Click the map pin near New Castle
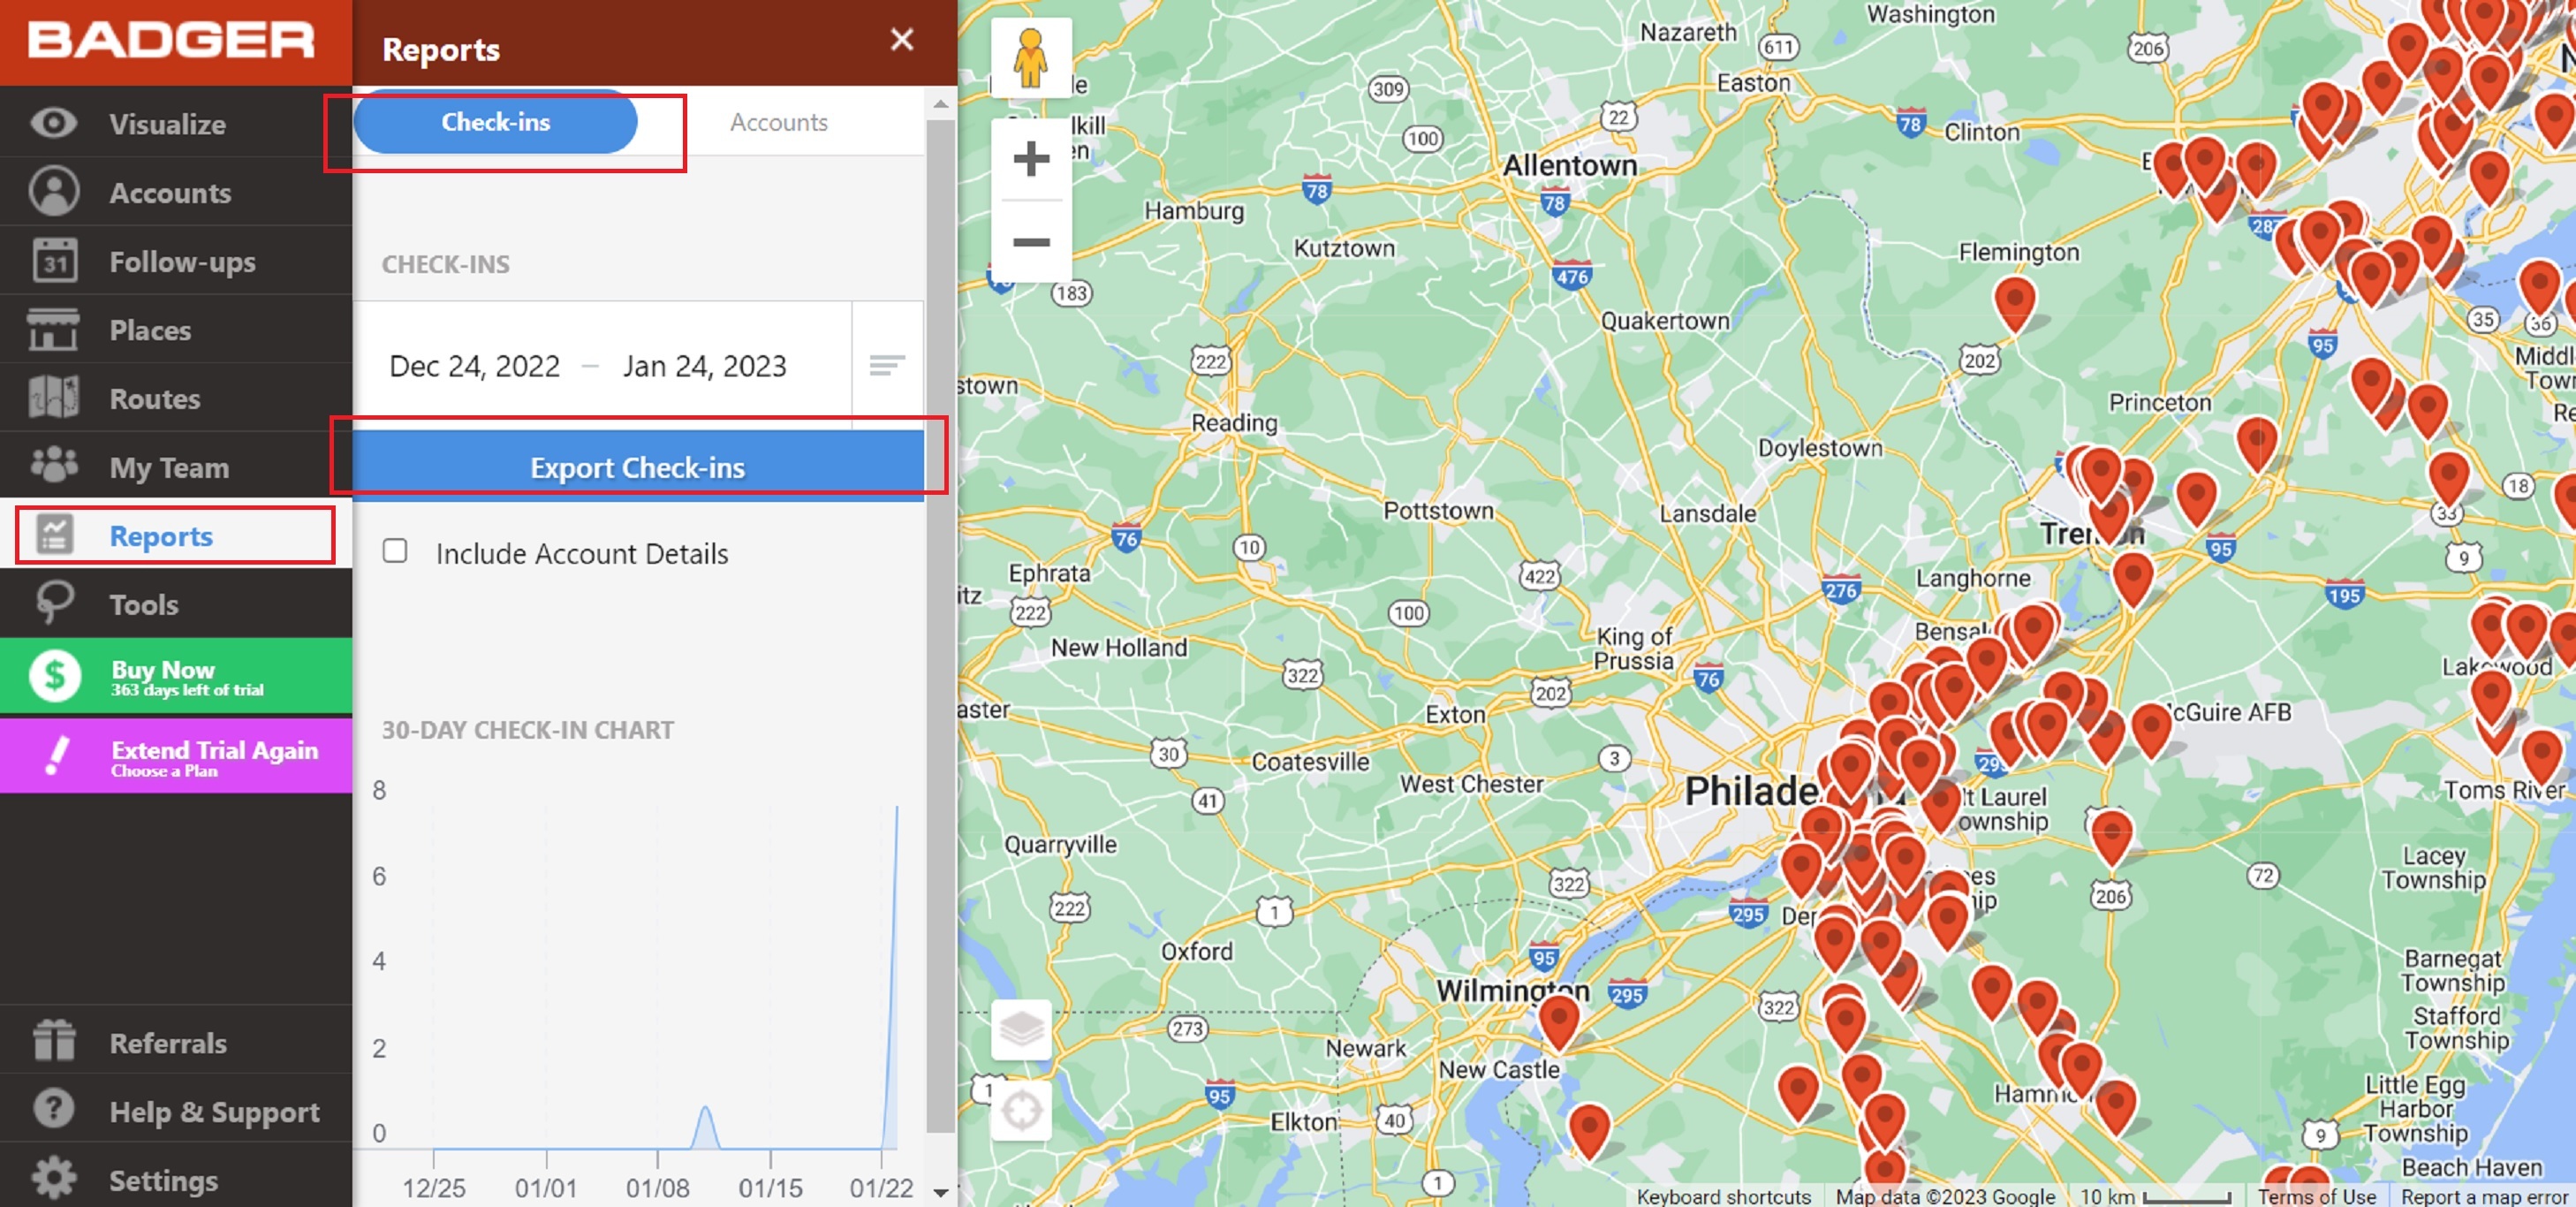 (1588, 1129)
